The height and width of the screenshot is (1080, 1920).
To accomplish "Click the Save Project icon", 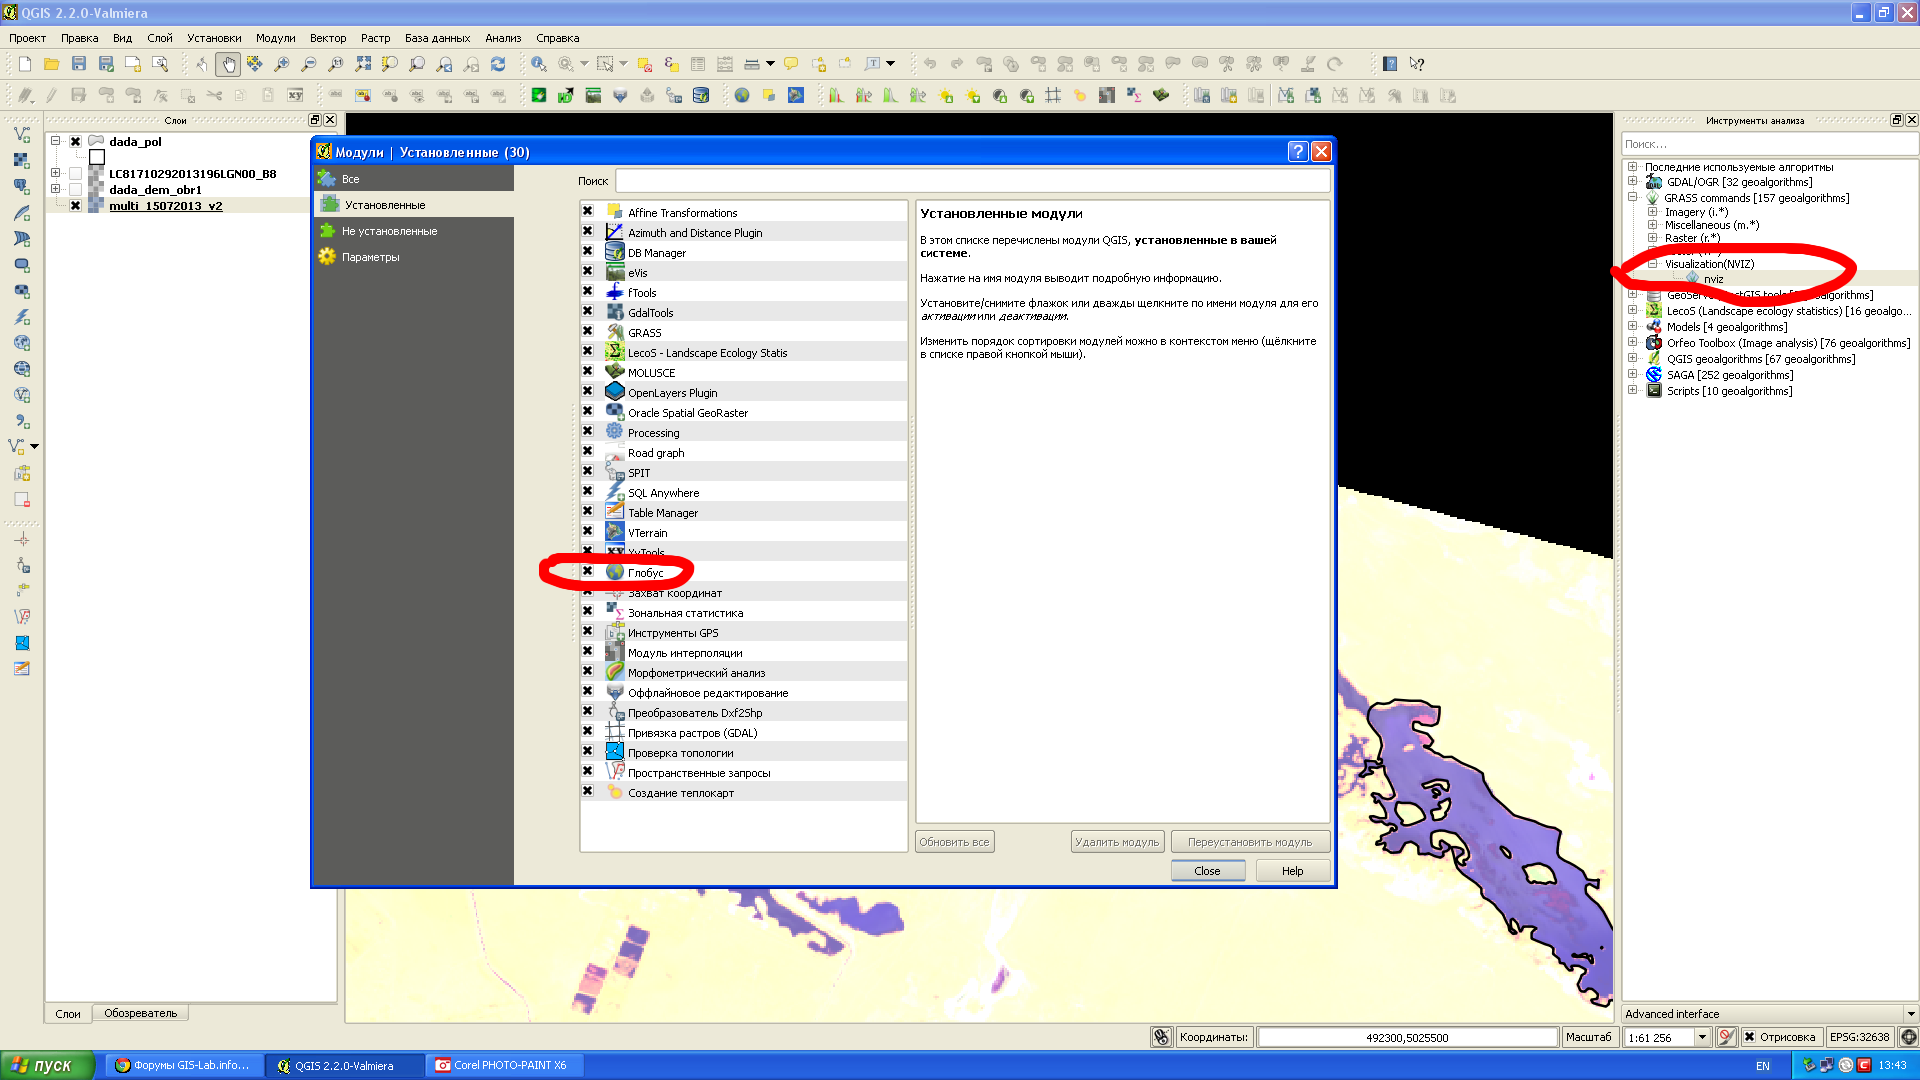I will click(78, 63).
